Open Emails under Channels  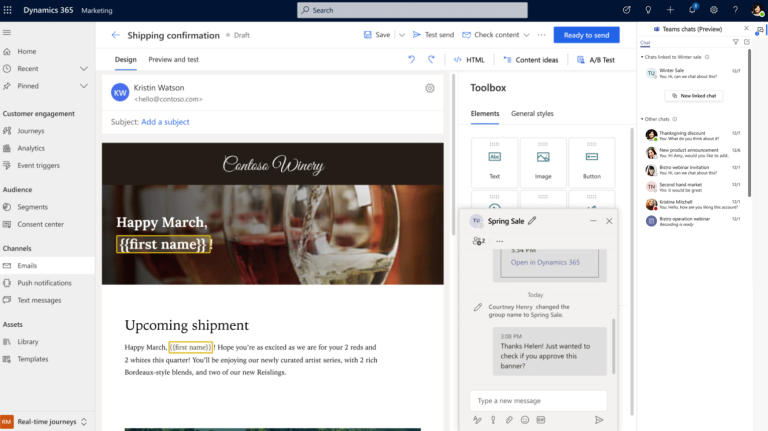tap(48, 265)
